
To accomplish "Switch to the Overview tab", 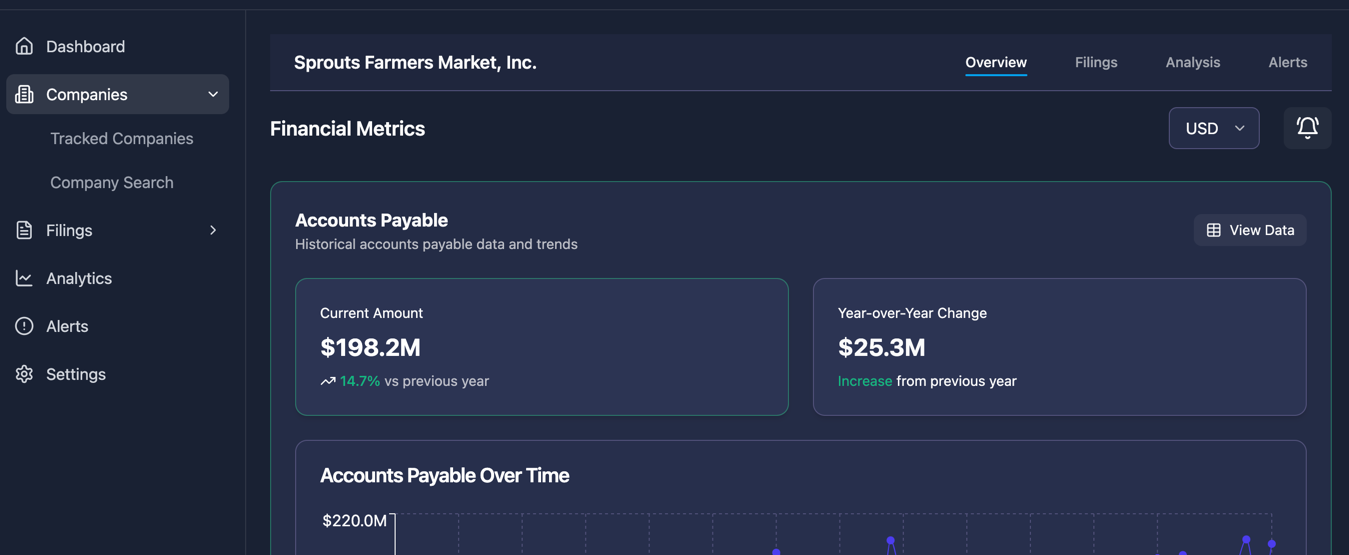I will pyautogui.click(x=996, y=62).
